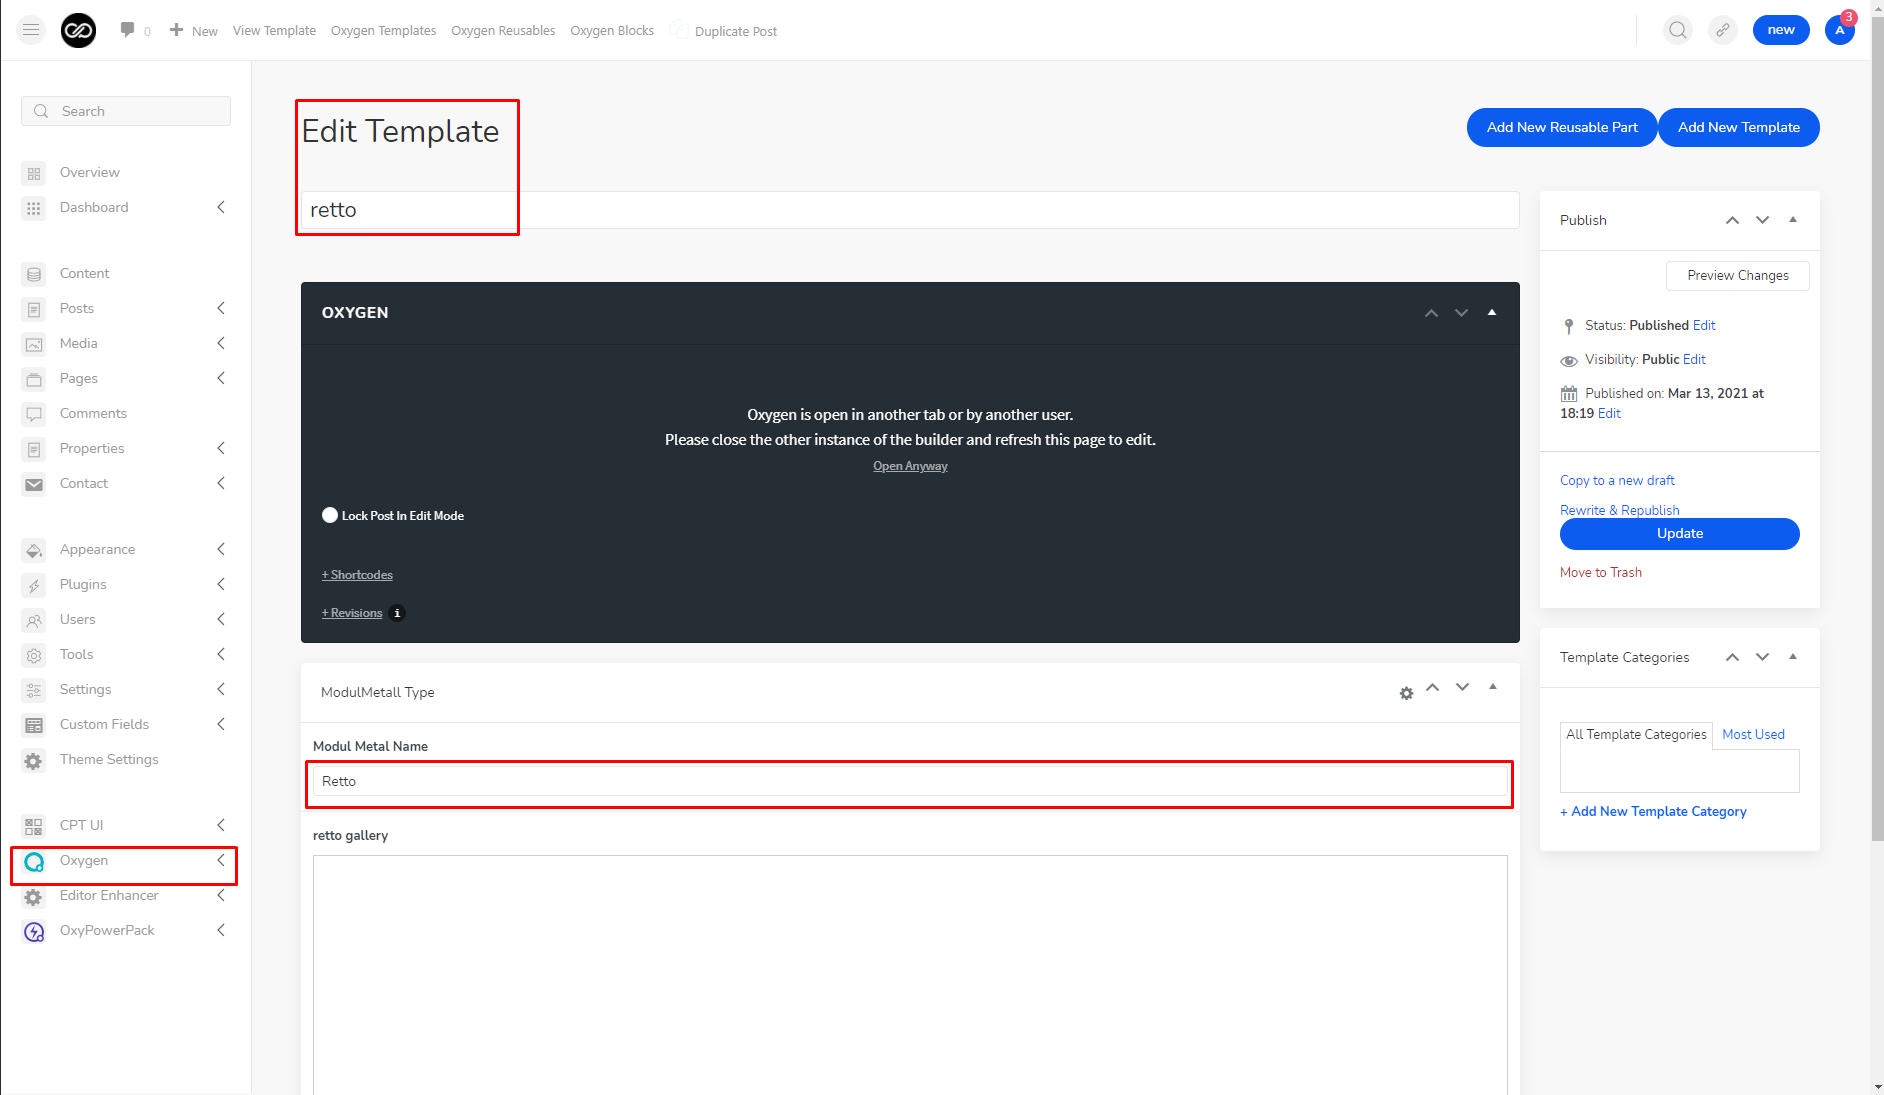Click the Revisions info icon

point(397,613)
